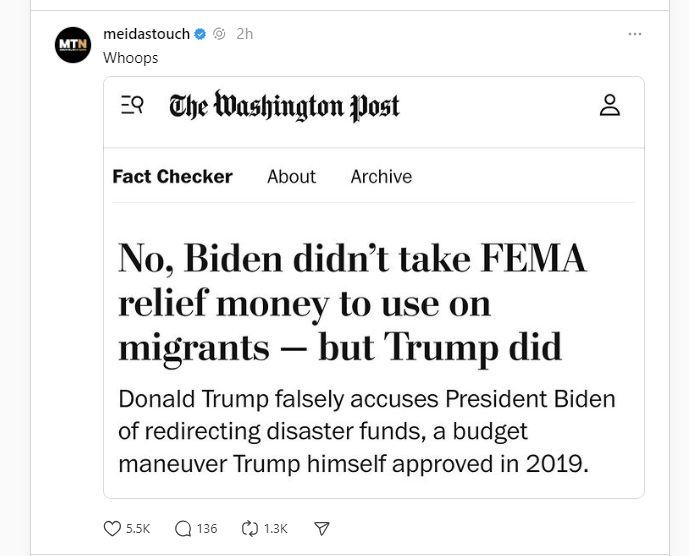Click the 2h post timestamp

244,34
